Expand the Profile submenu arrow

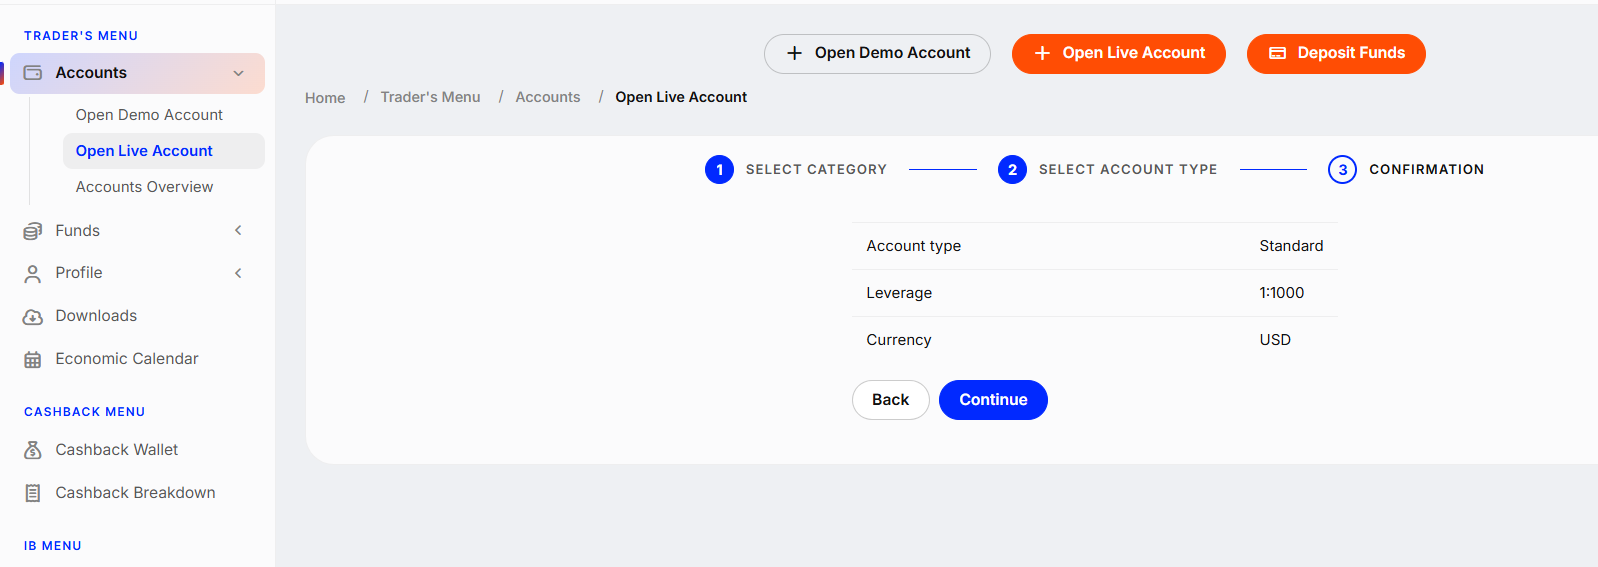point(238,273)
